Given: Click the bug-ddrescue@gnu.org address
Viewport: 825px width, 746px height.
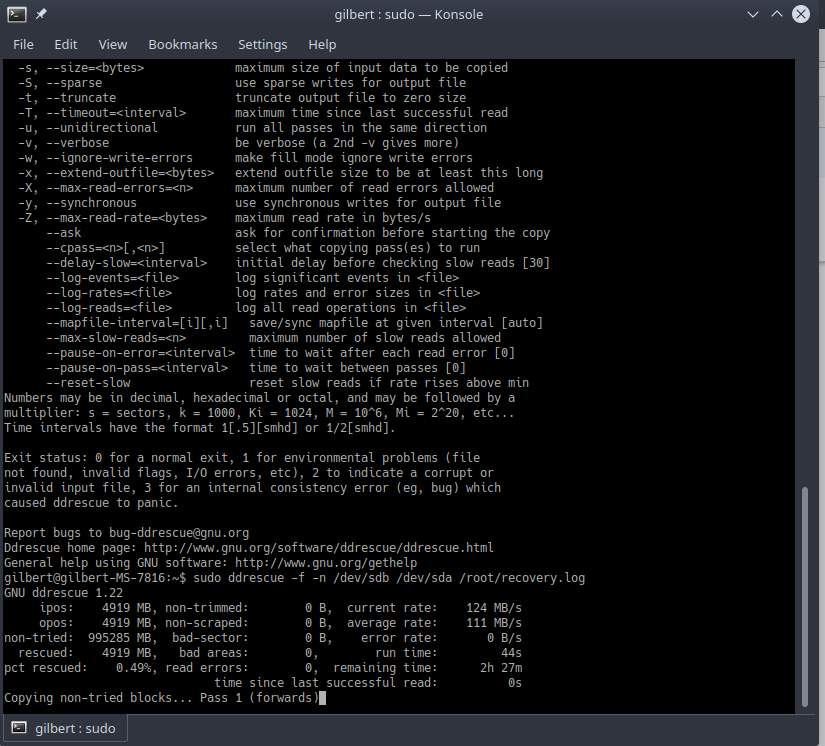Looking at the screenshot, I should click(179, 533).
